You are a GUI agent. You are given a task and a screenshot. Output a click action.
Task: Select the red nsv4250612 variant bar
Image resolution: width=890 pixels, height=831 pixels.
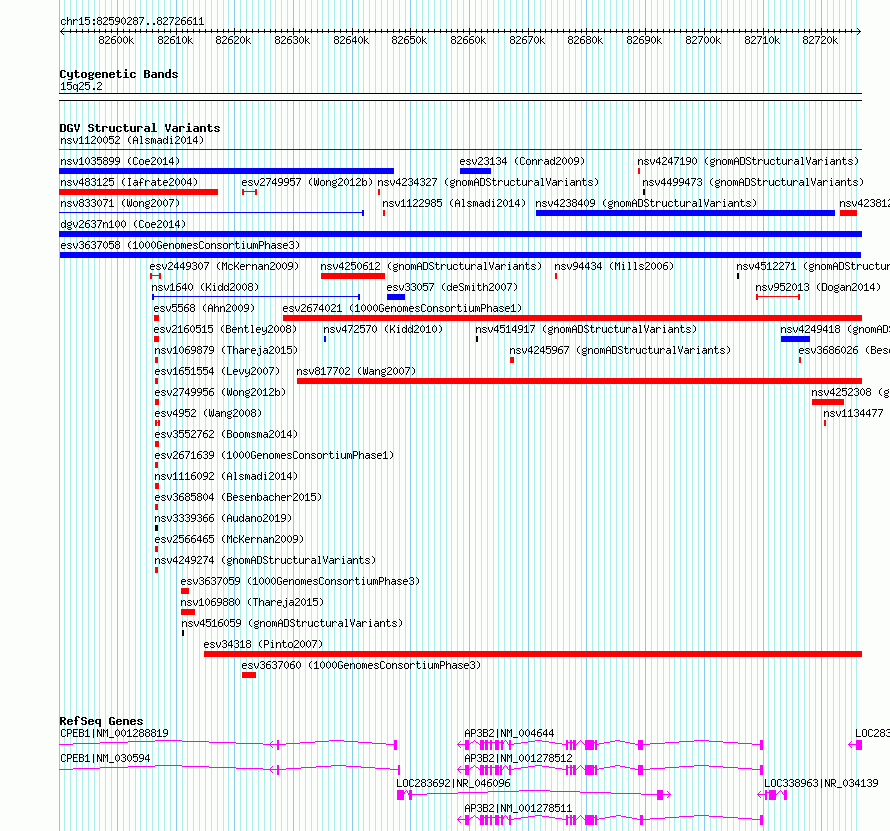click(352, 276)
